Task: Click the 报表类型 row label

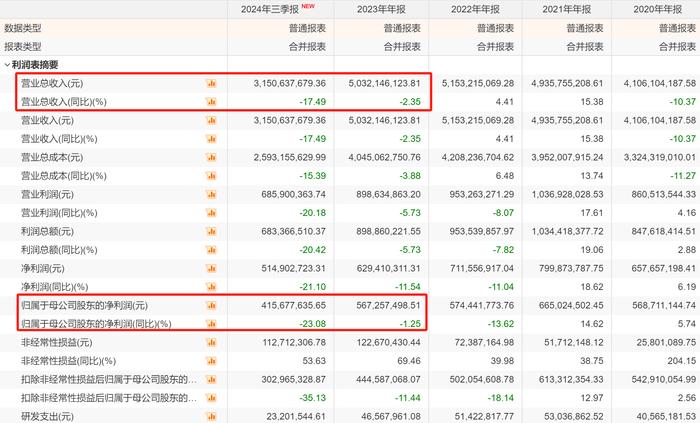Action: [23, 46]
